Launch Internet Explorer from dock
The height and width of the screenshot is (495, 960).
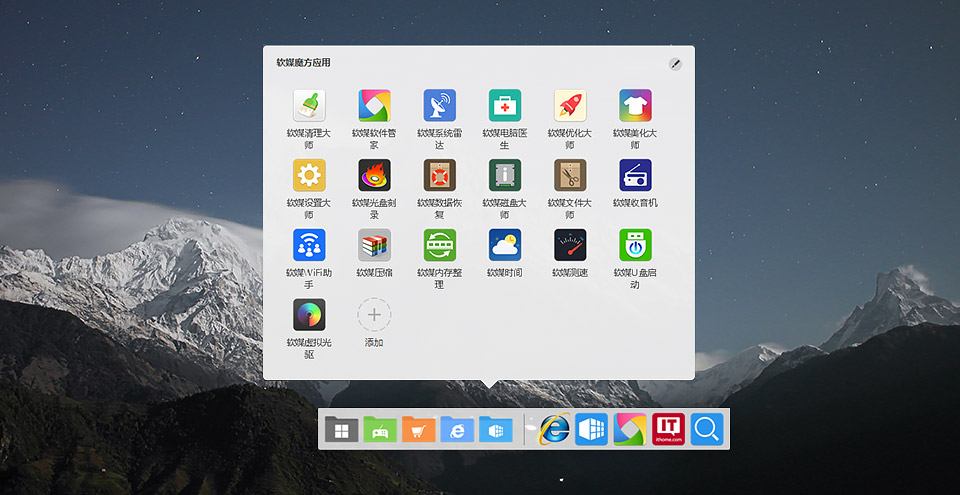coord(553,429)
